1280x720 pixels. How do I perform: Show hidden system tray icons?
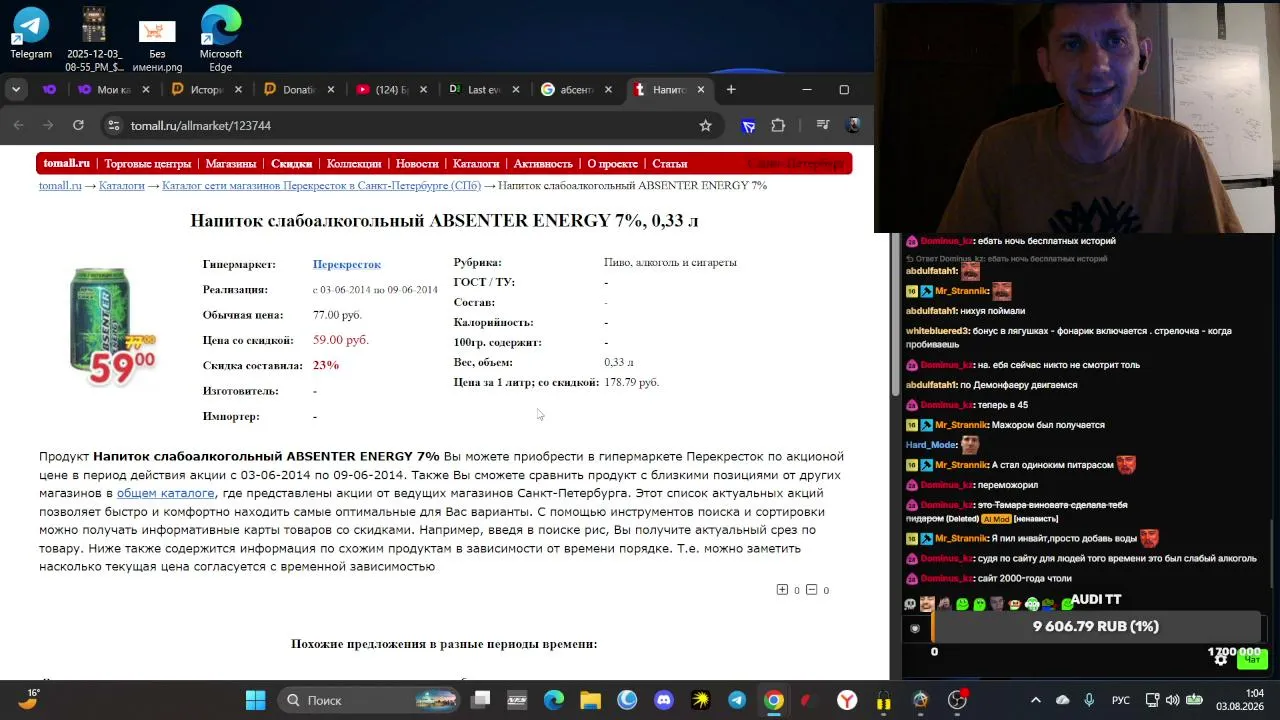click(1036, 700)
